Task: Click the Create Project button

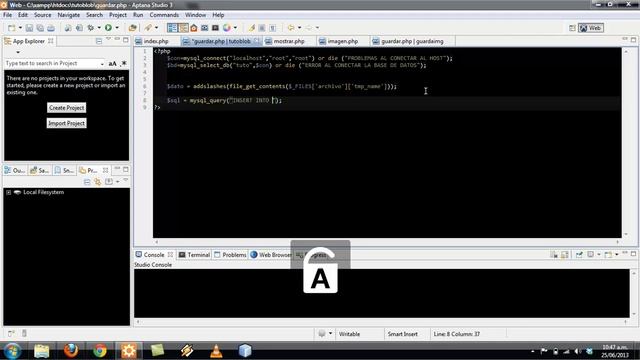Action: [x=67, y=108]
